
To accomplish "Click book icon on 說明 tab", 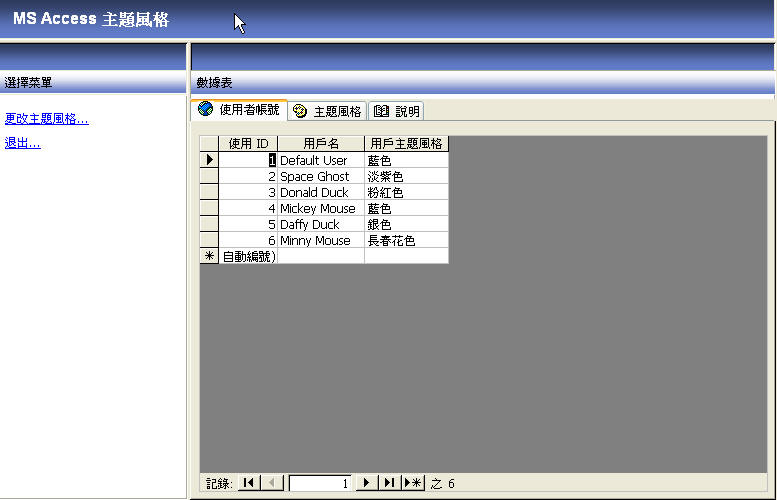I will tap(381, 111).
